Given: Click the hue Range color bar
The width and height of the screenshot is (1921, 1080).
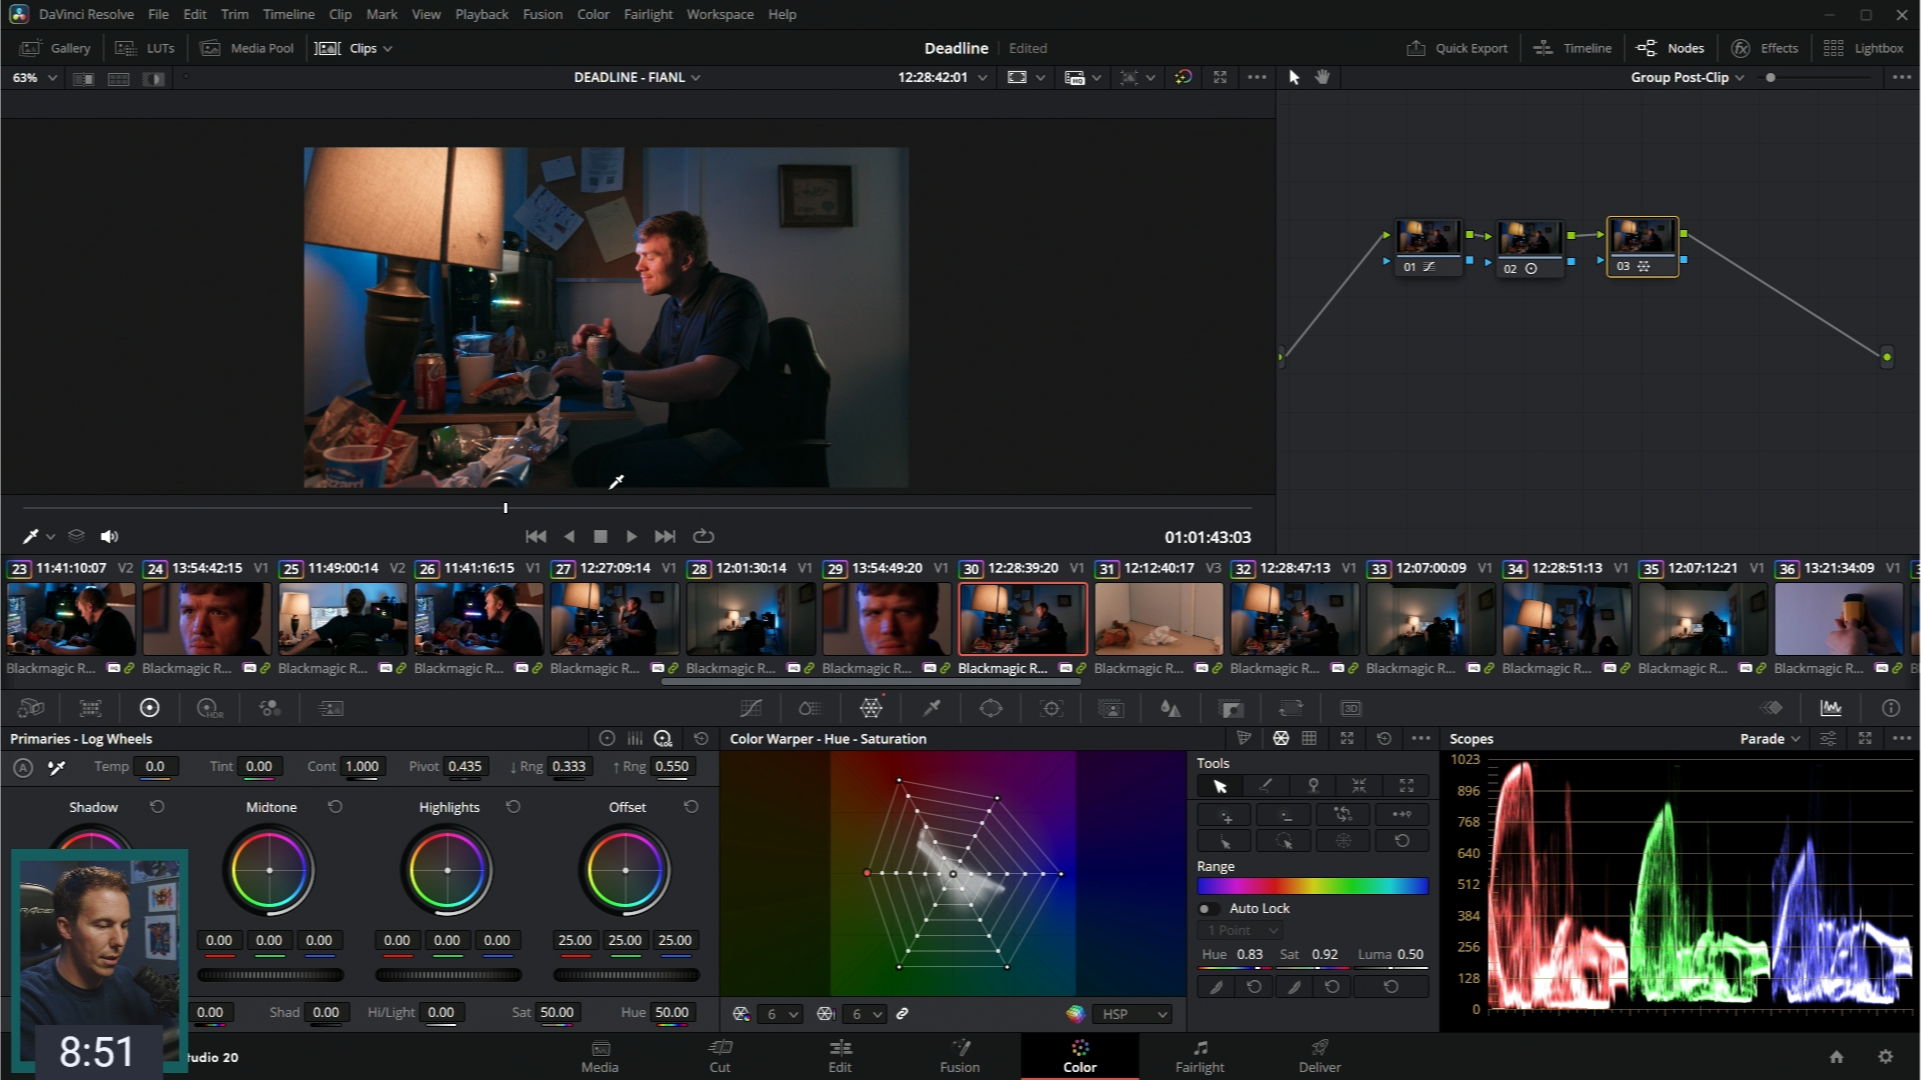Looking at the screenshot, I should [x=1312, y=886].
